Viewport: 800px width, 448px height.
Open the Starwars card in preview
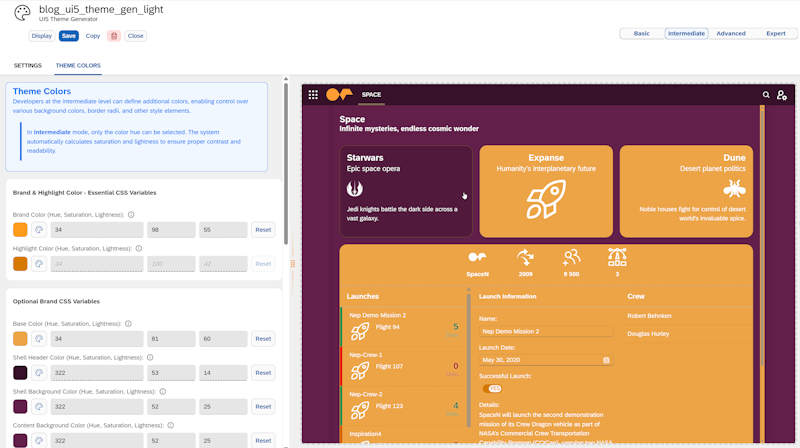point(406,191)
